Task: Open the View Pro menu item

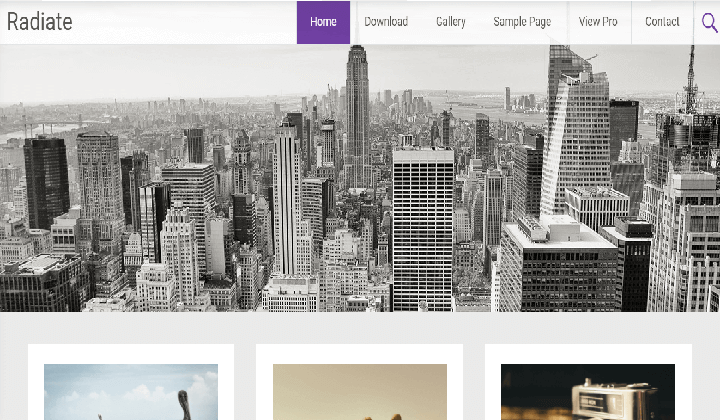Action: point(598,22)
